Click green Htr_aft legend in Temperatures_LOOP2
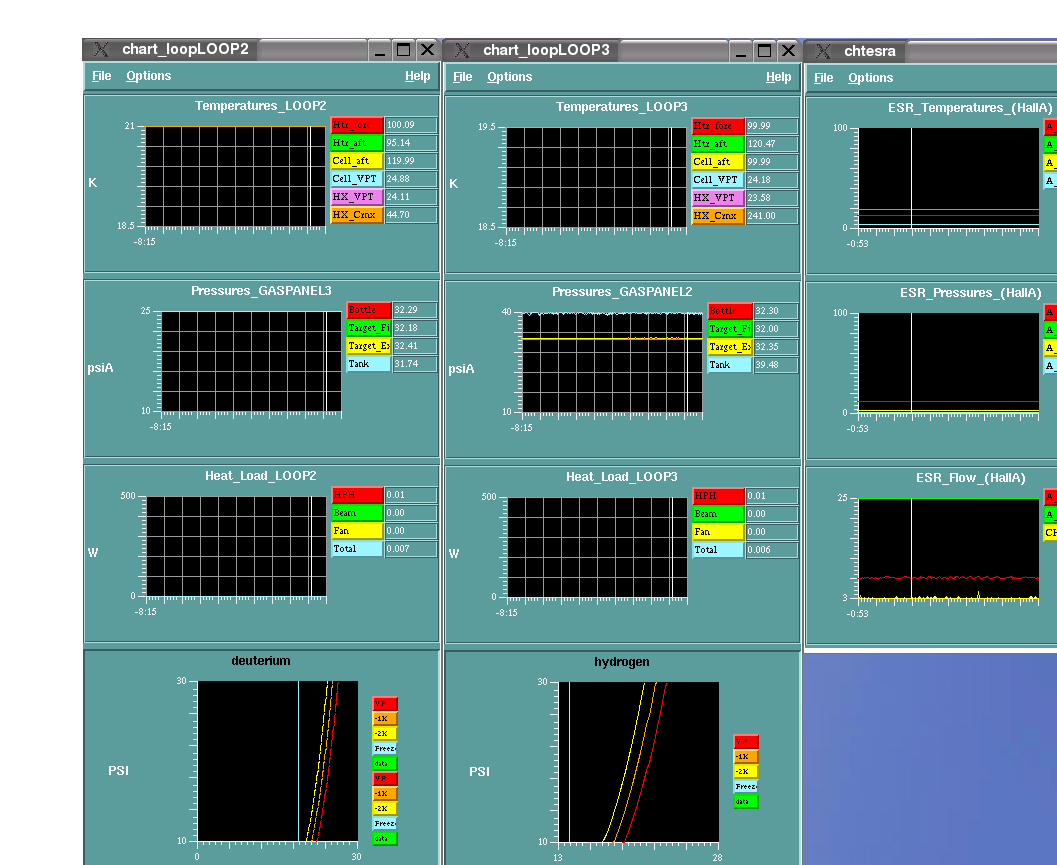The width and height of the screenshot is (1057, 865). click(x=357, y=143)
